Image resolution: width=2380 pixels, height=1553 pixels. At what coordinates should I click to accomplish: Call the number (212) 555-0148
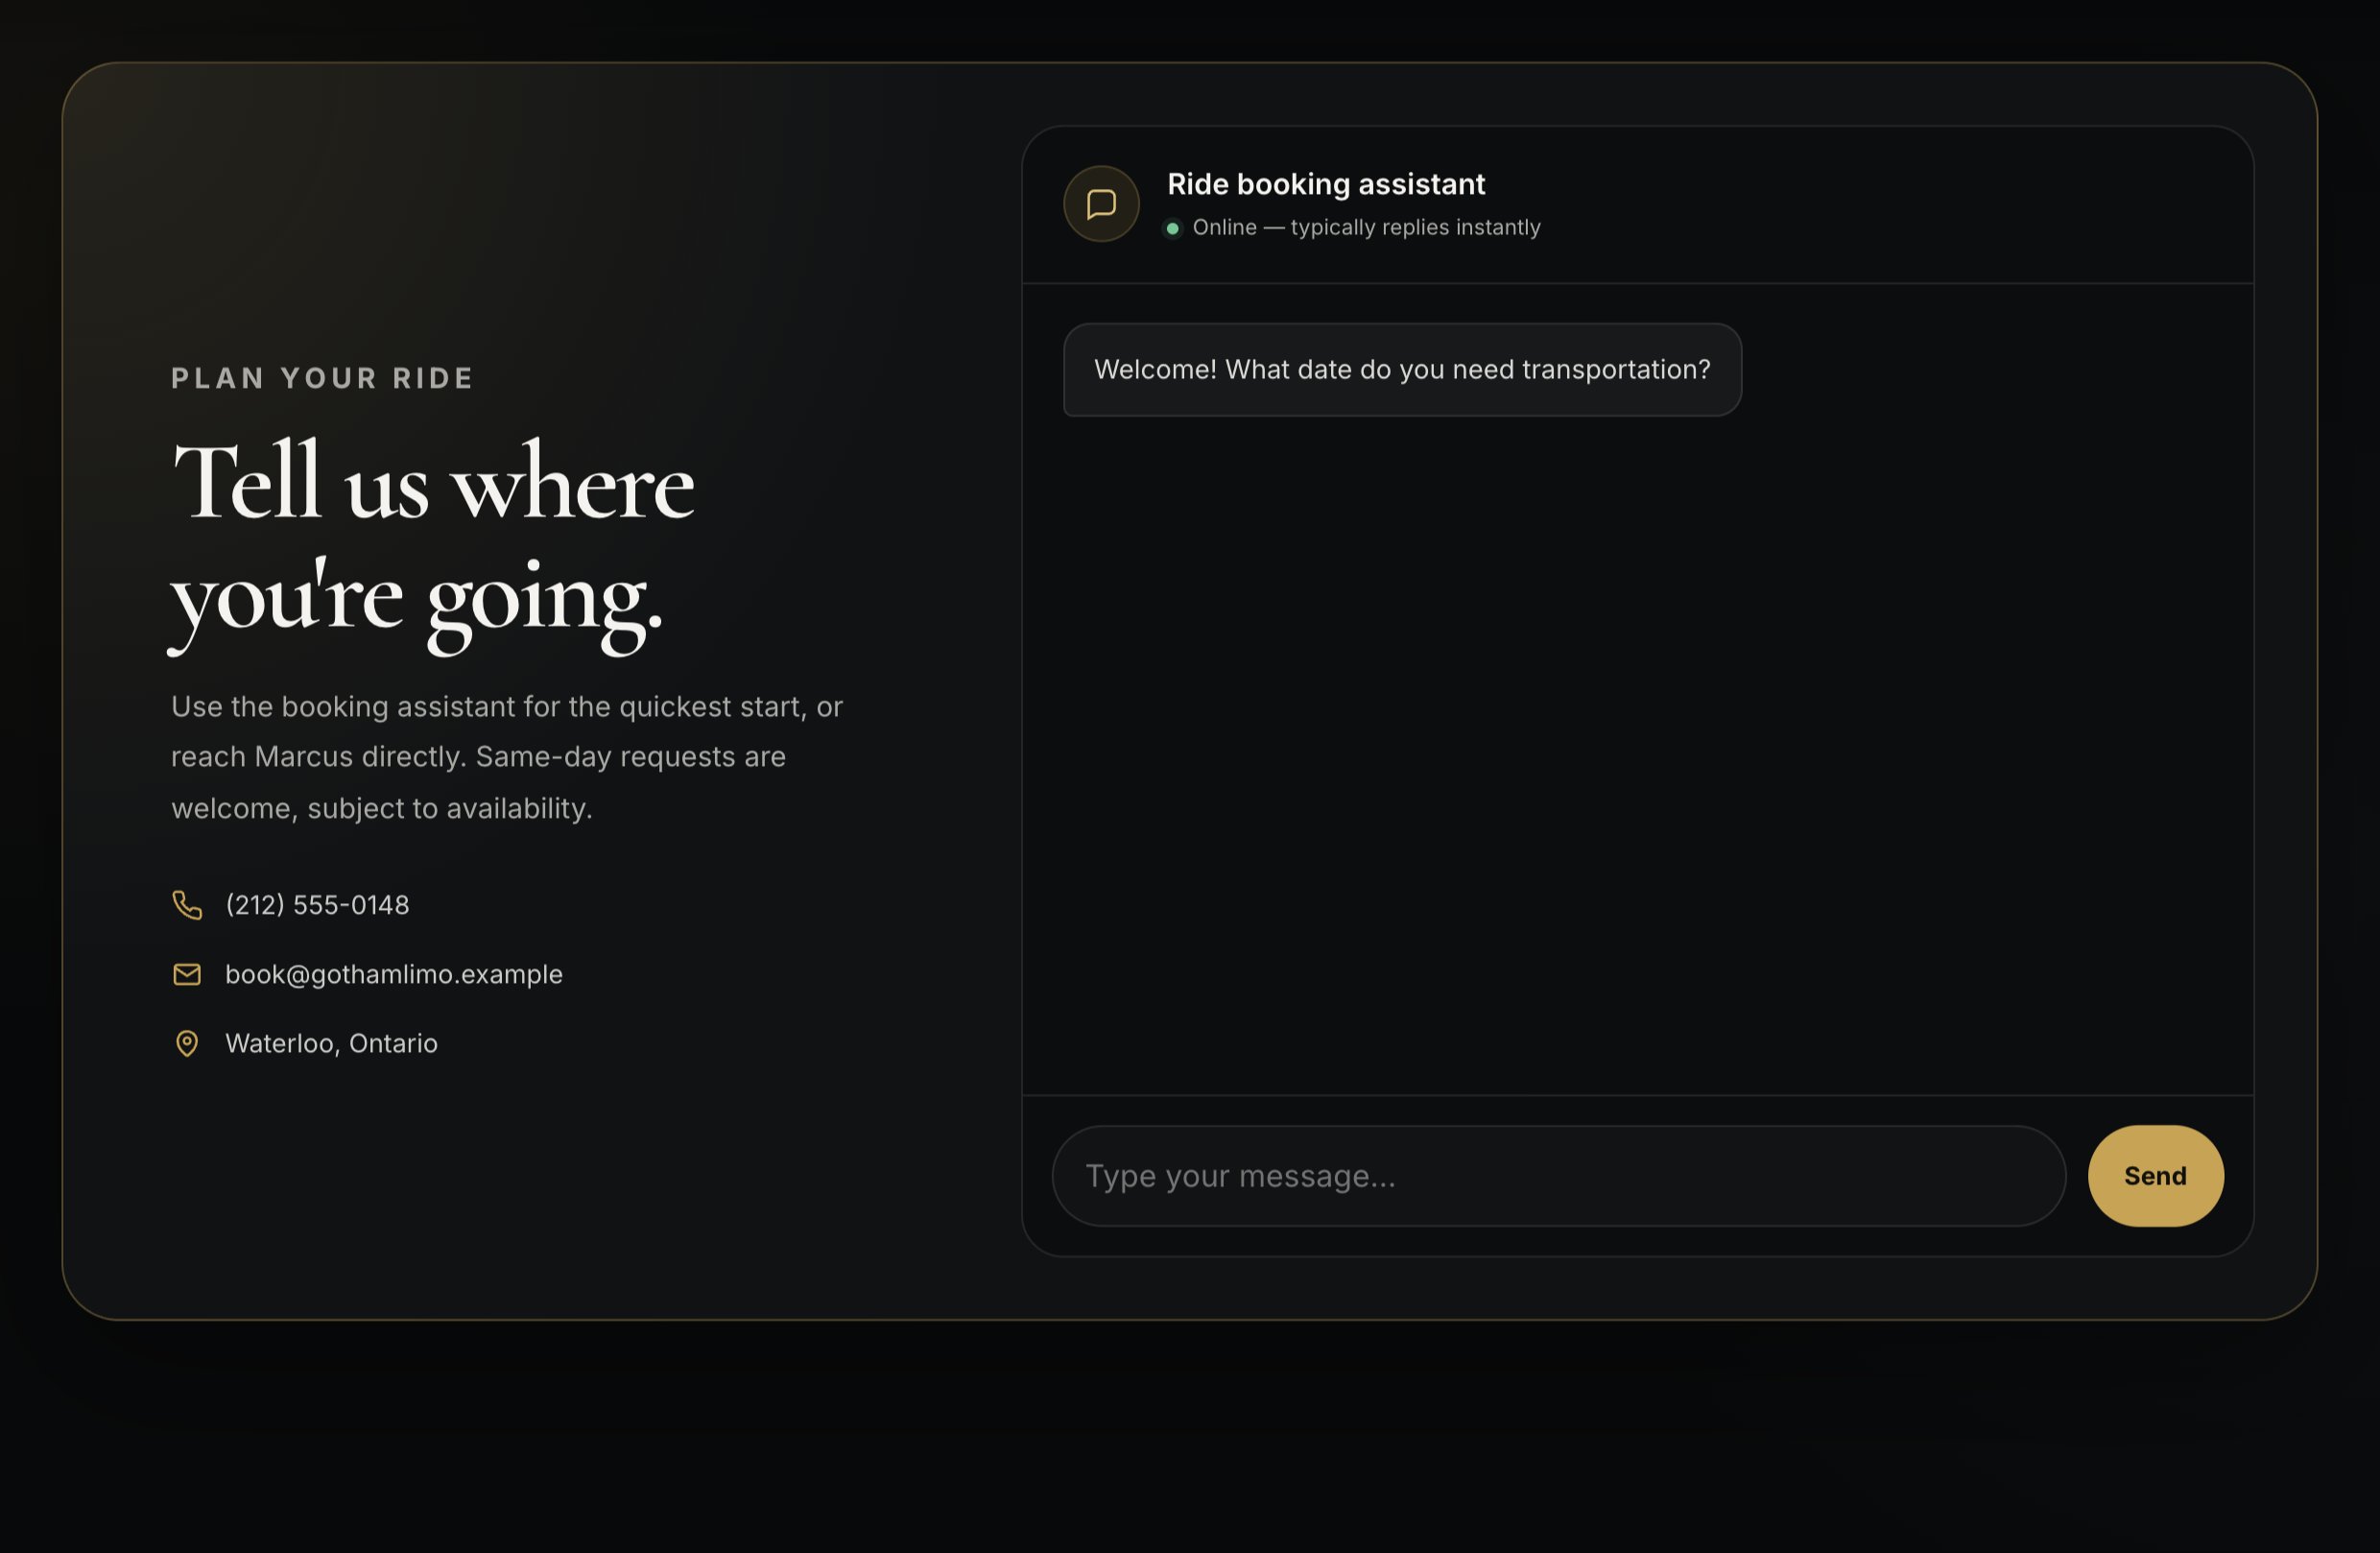(x=317, y=905)
